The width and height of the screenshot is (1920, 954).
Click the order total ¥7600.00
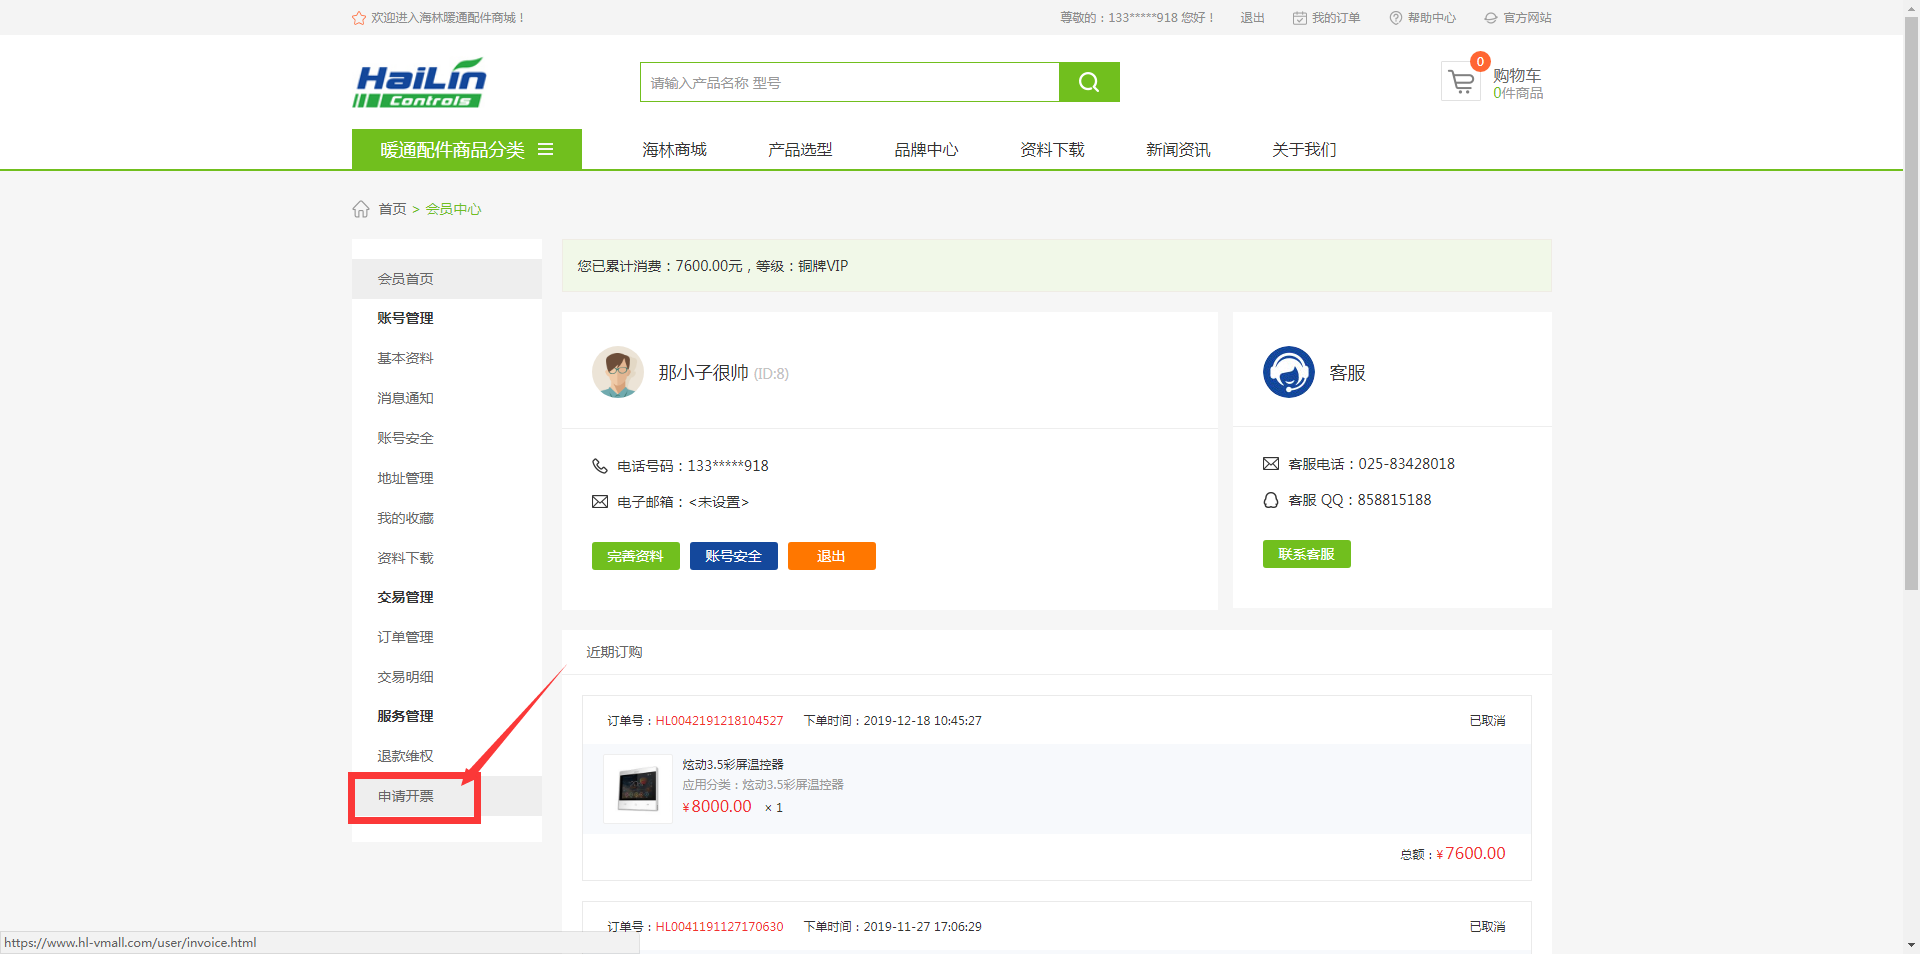click(x=1470, y=854)
